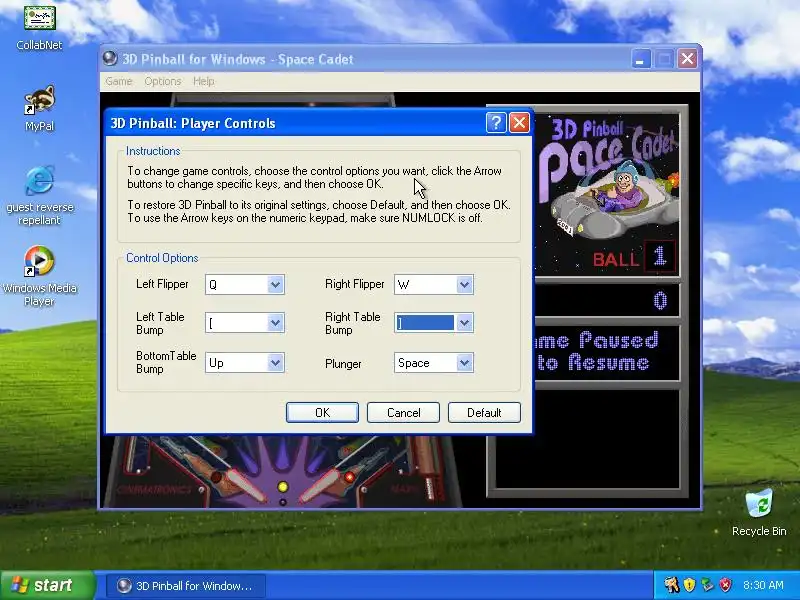The height and width of the screenshot is (600, 800).
Task: Select the Windows Media Player shortcut
Action: tap(39, 276)
